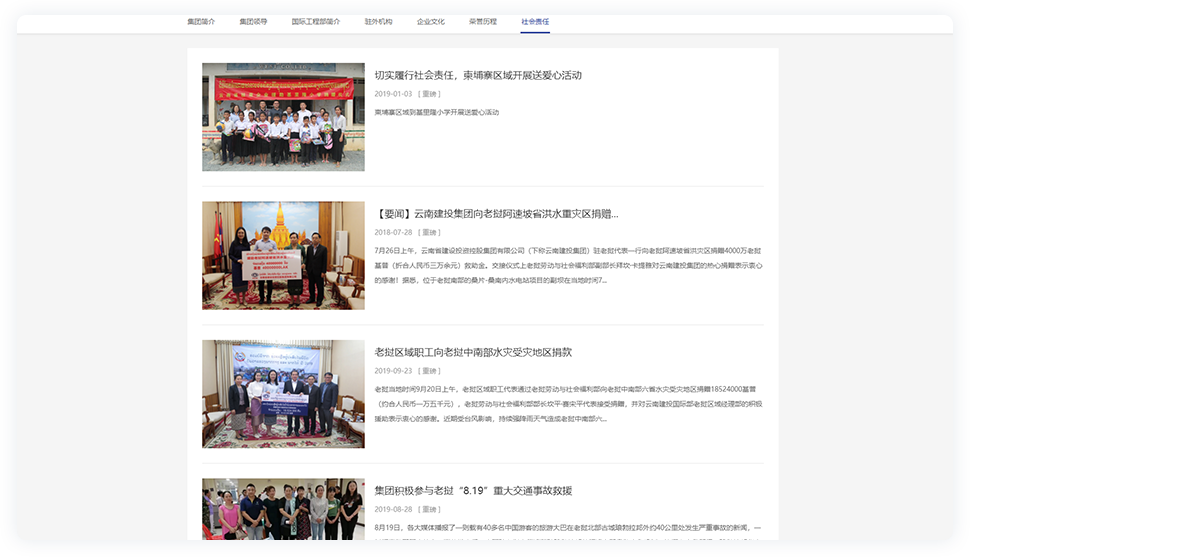
Task: Open article 【要闻】云南建投集团向老挝阿速坡省洪水重灾区捐赠
Action: (496, 214)
